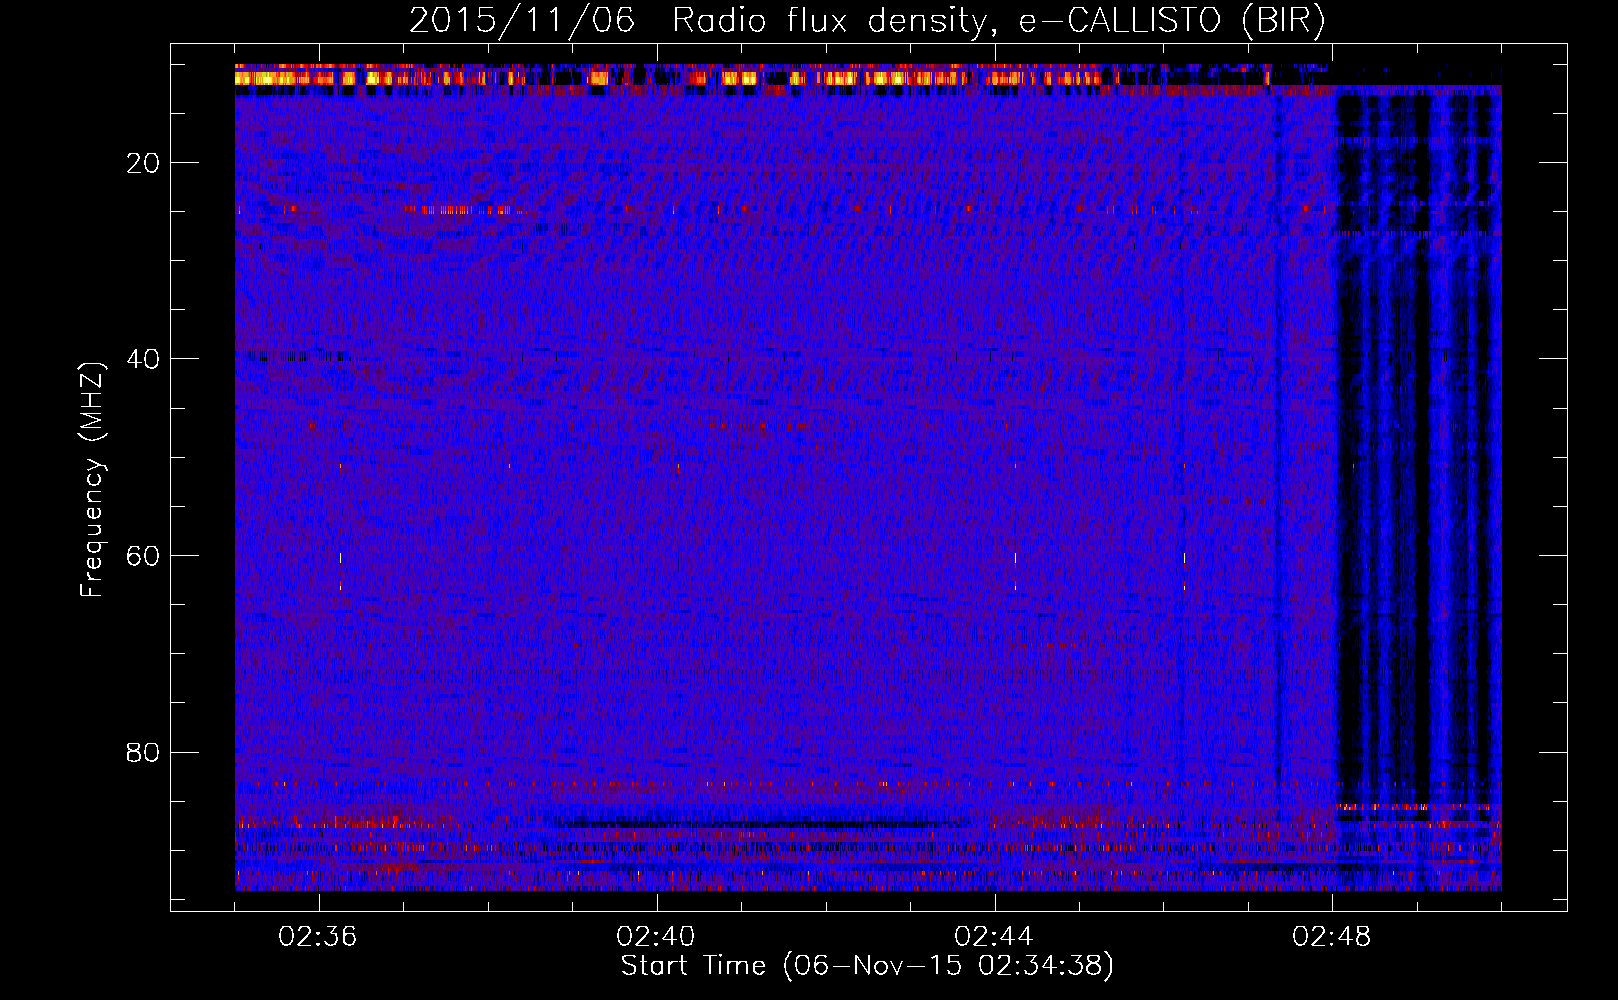Click the 'Start Time (06-Nov-15 02:34:38)' label
The width and height of the screenshot is (1618, 1000).
tap(867, 966)
